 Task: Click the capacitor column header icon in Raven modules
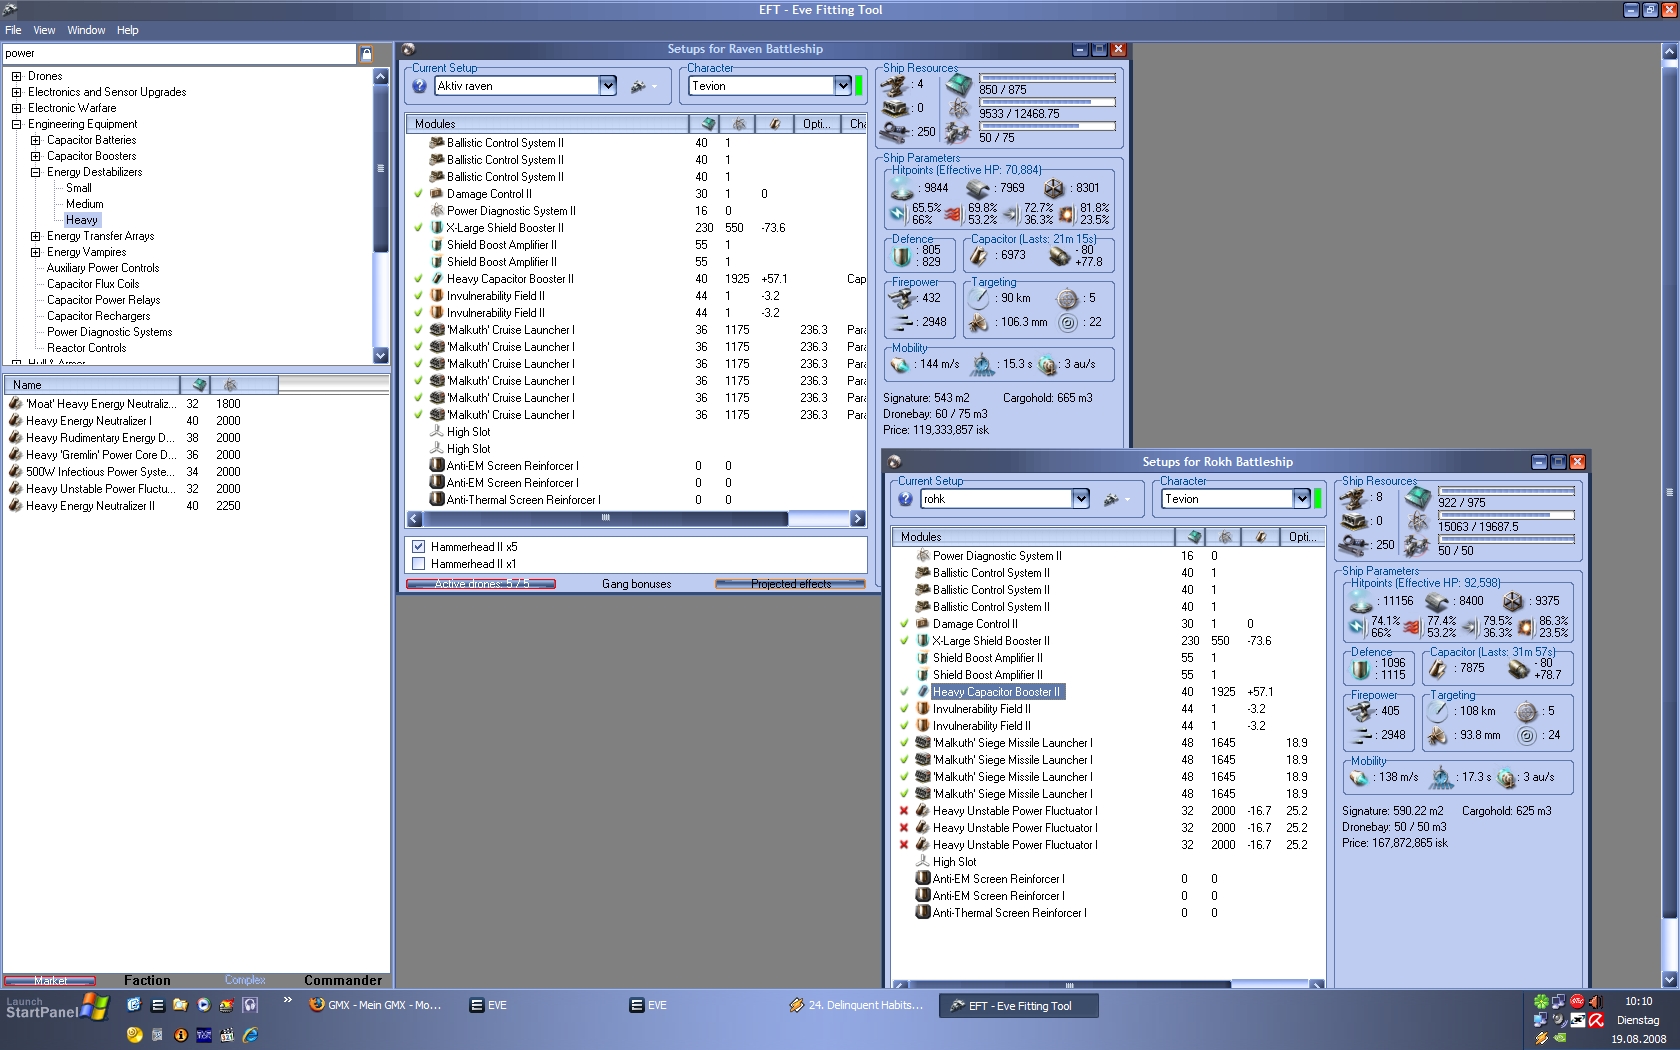774,124
